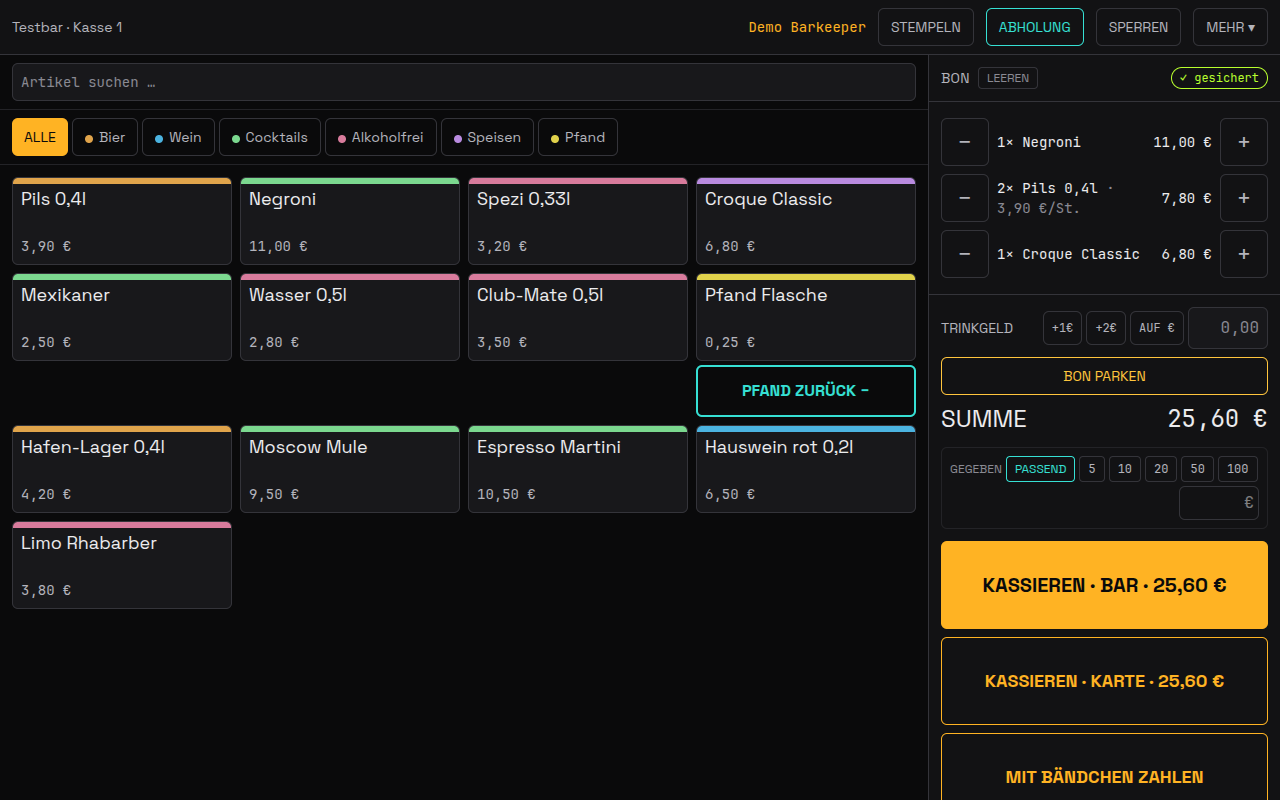Add Hauswein rot 0,2l to the bon
The height and width of the screenshot is (800, 1280).
tap(806, 469)
